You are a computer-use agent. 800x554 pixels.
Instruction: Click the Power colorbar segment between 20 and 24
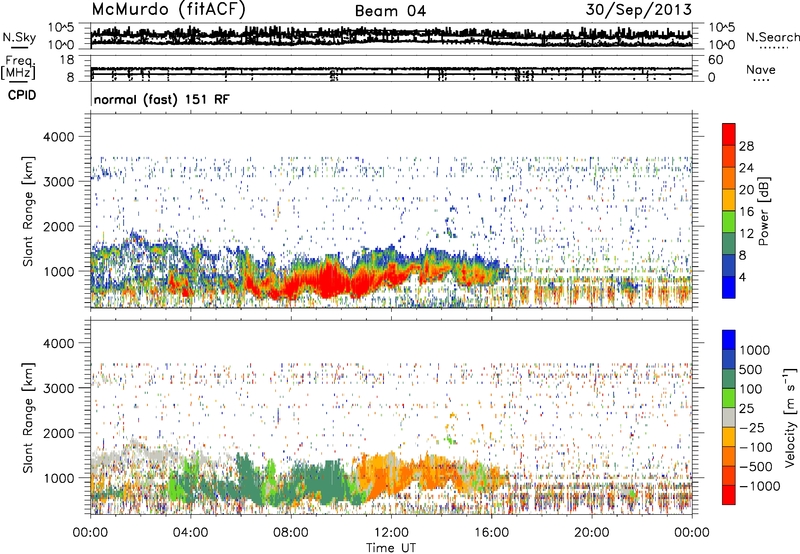pos(729,178)
